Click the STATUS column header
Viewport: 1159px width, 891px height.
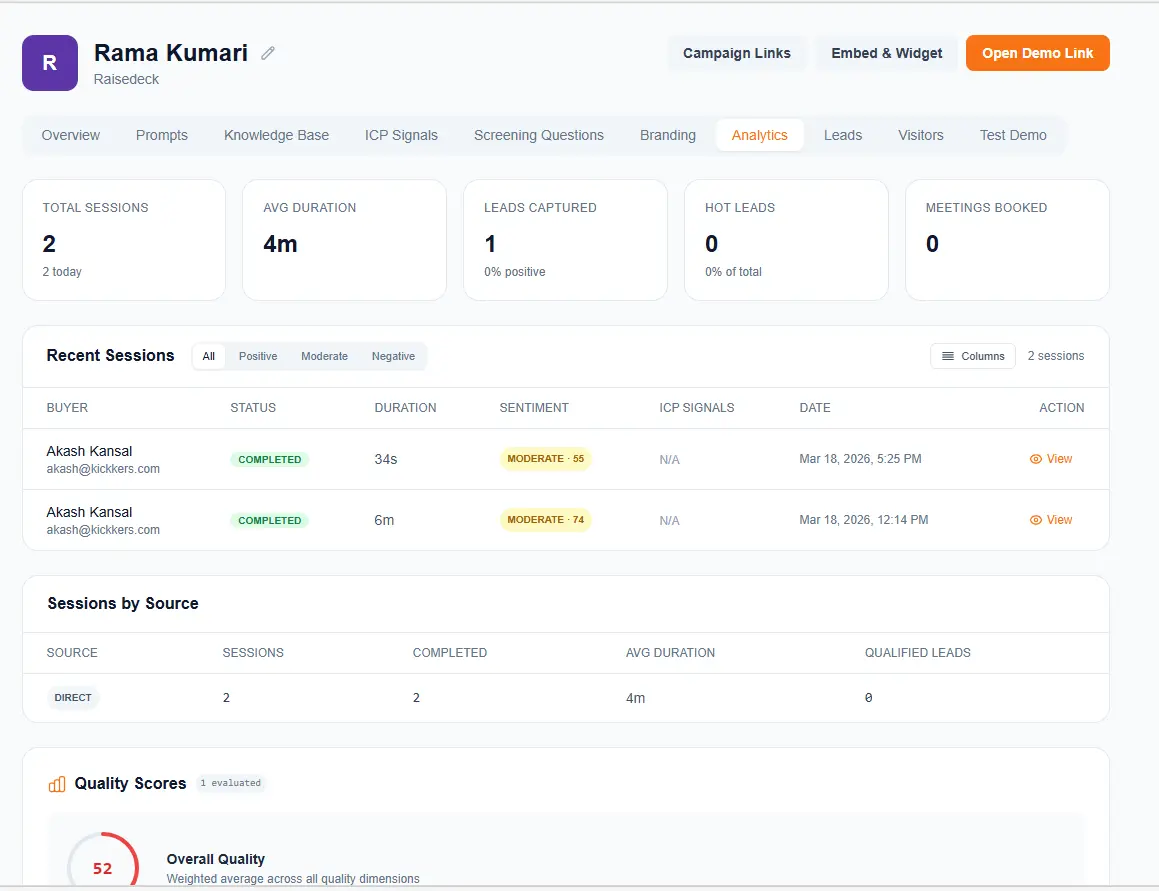[253, 408]
